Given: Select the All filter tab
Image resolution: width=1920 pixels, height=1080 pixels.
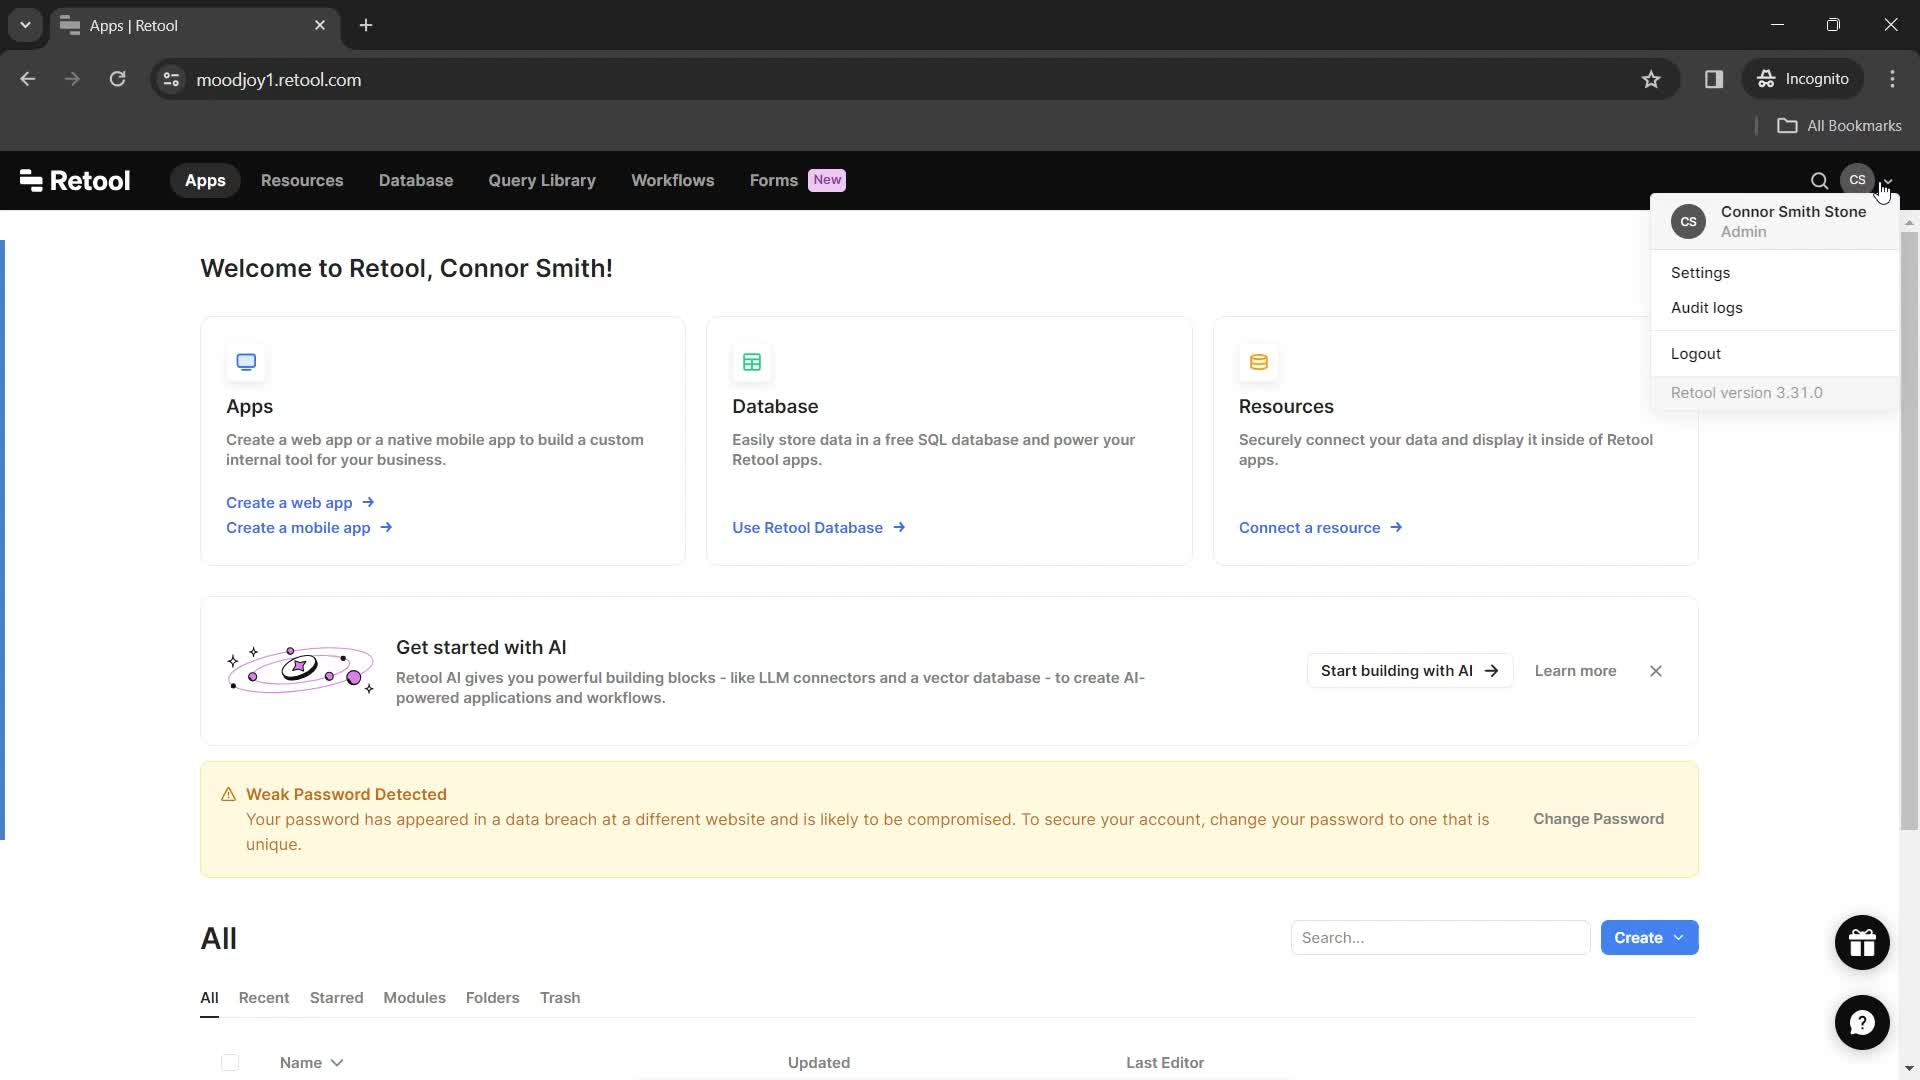Looking at the screenshot, I should tap(209, 997).
